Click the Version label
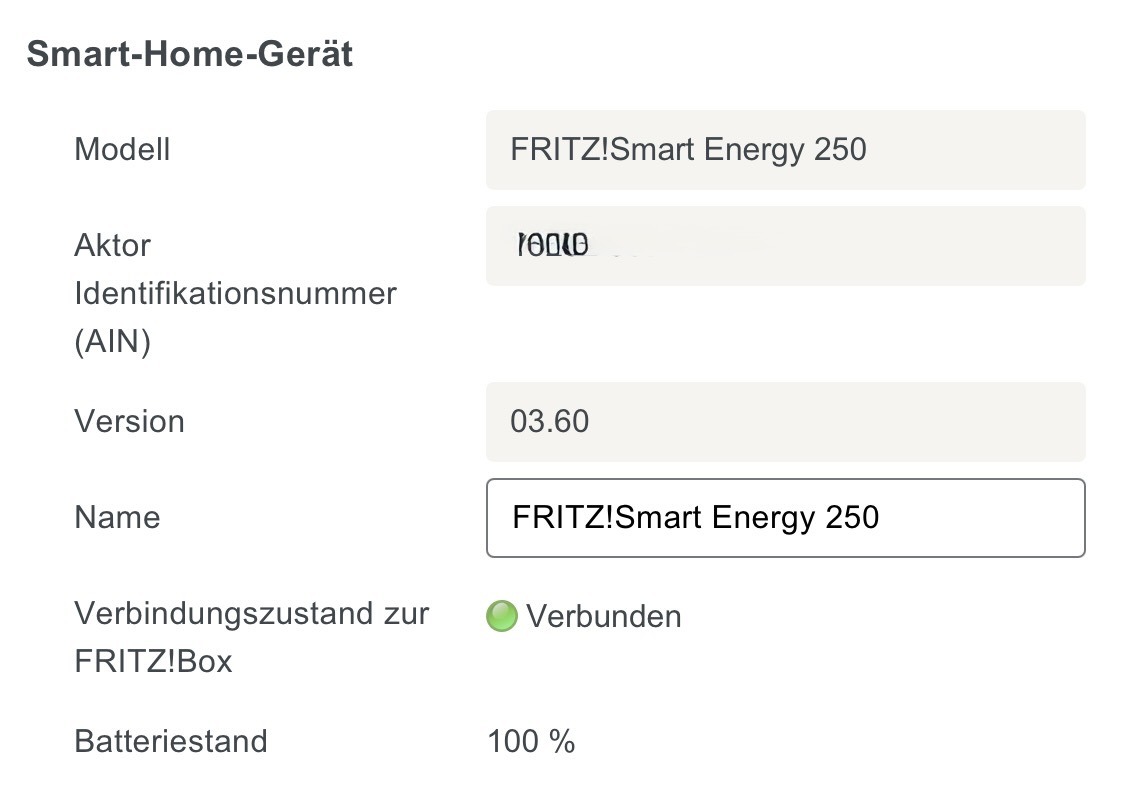The height and width of the screenshot is (786, 1130). (x=129, y=421)
